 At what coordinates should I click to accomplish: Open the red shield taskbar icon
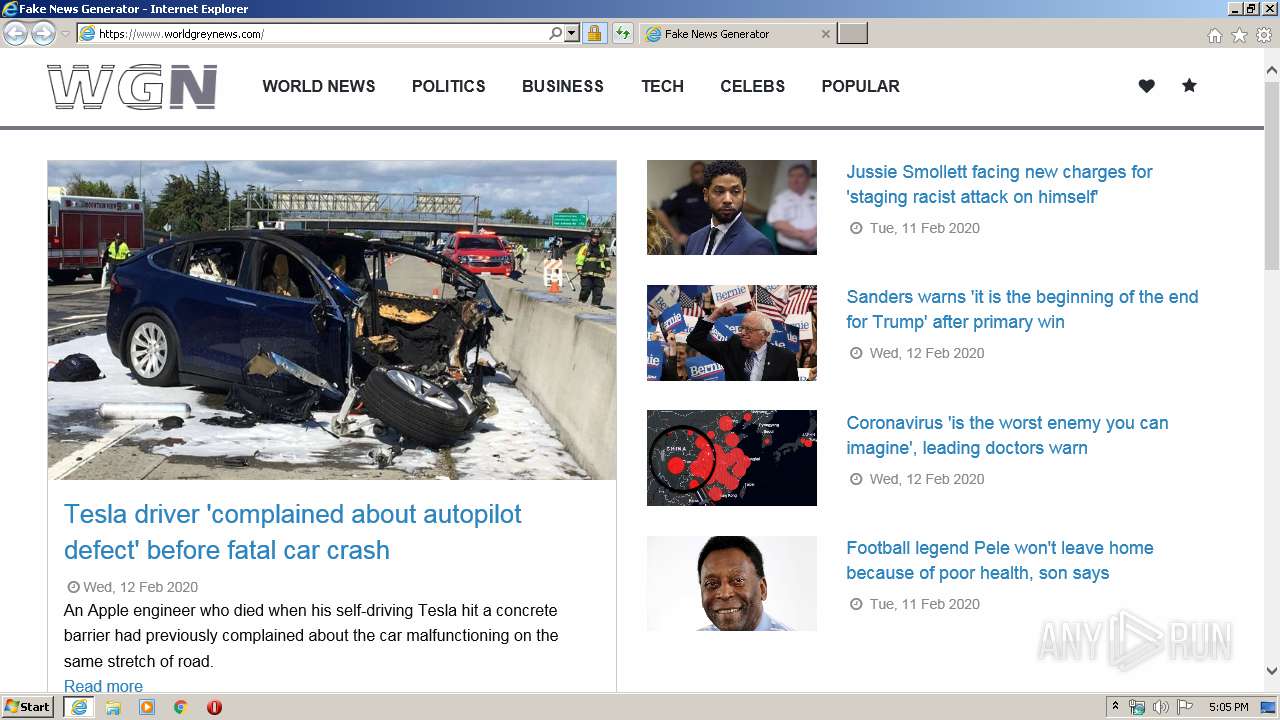[x=214, y=707]
